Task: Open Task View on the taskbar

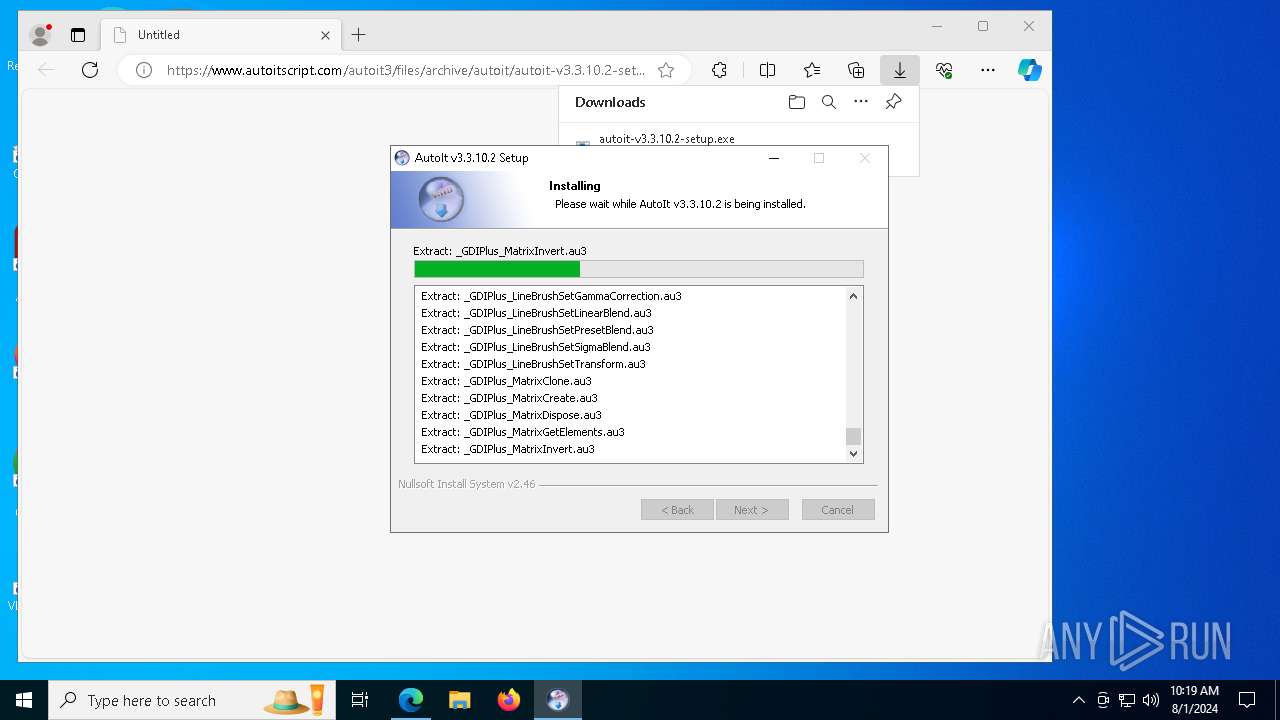Action: tap(360, 700)
